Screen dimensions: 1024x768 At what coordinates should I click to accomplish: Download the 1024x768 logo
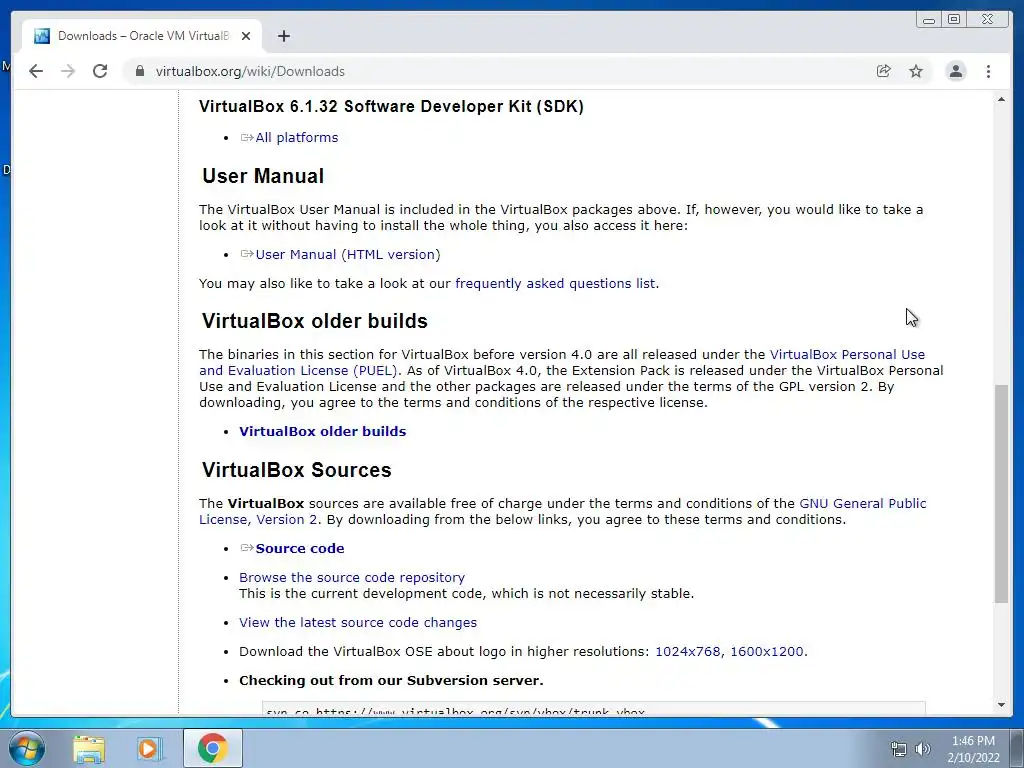[x=688, y=652]
